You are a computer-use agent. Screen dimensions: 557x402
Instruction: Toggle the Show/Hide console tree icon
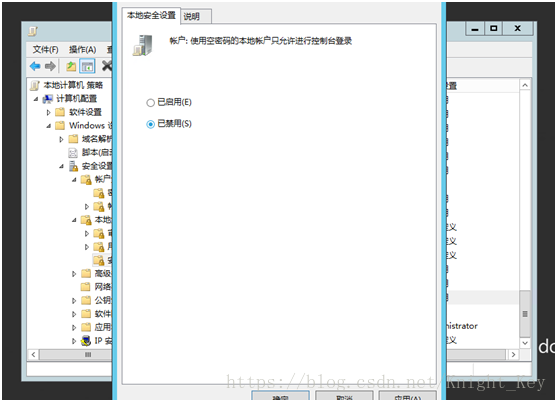pos(87,66)
